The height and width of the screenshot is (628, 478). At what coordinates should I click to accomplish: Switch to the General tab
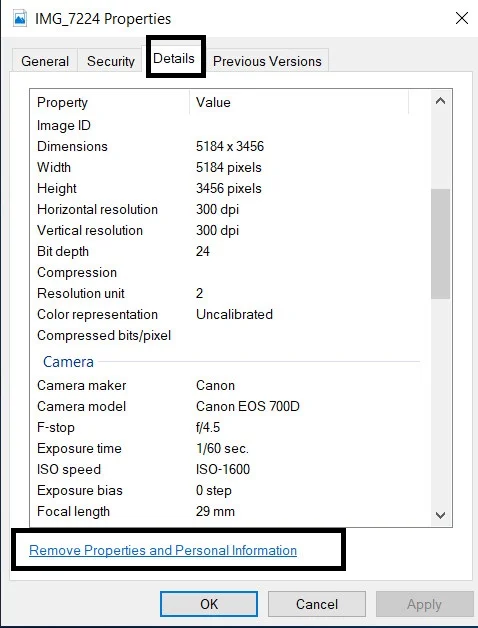(45, 61)
